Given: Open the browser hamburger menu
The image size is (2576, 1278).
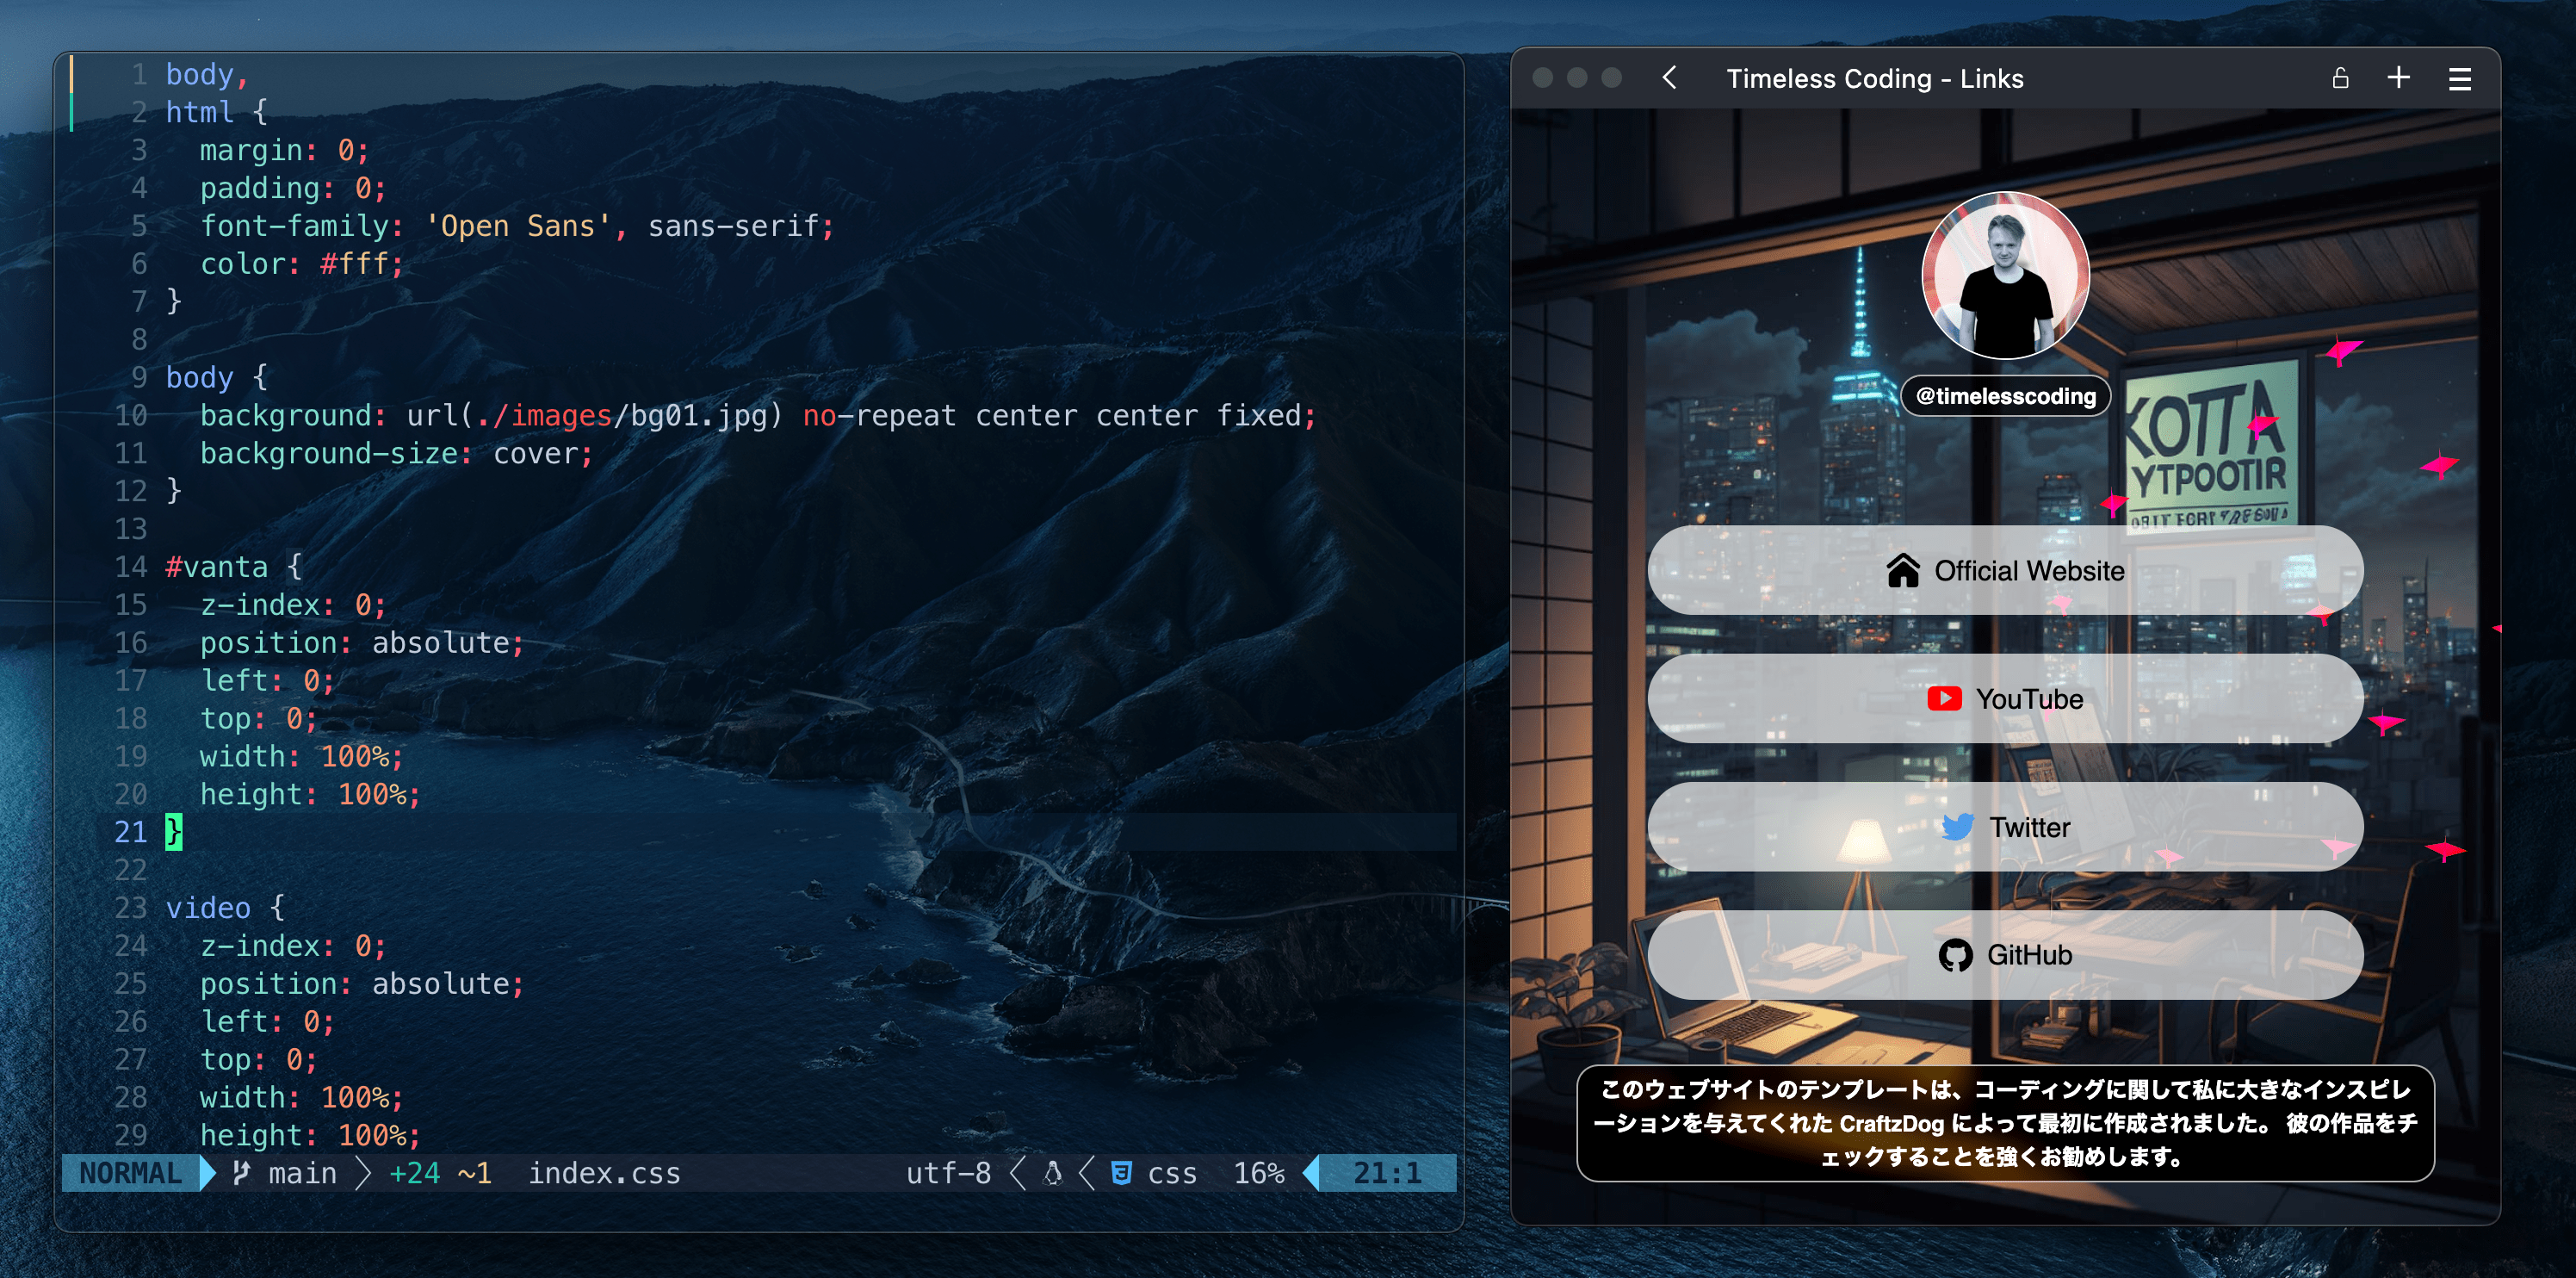Looking at the screenshot, I should pyautogui.click(x=2460, y=78).
